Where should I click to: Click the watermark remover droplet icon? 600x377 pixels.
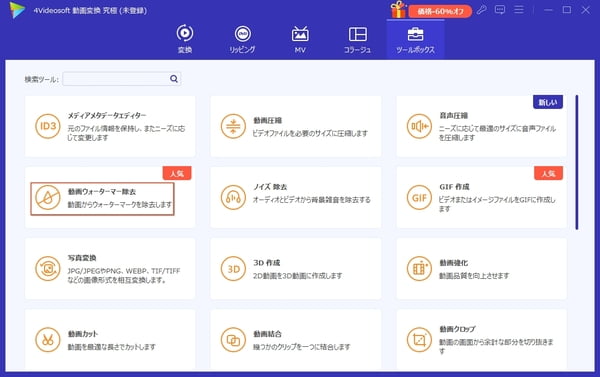pos(48,197)
